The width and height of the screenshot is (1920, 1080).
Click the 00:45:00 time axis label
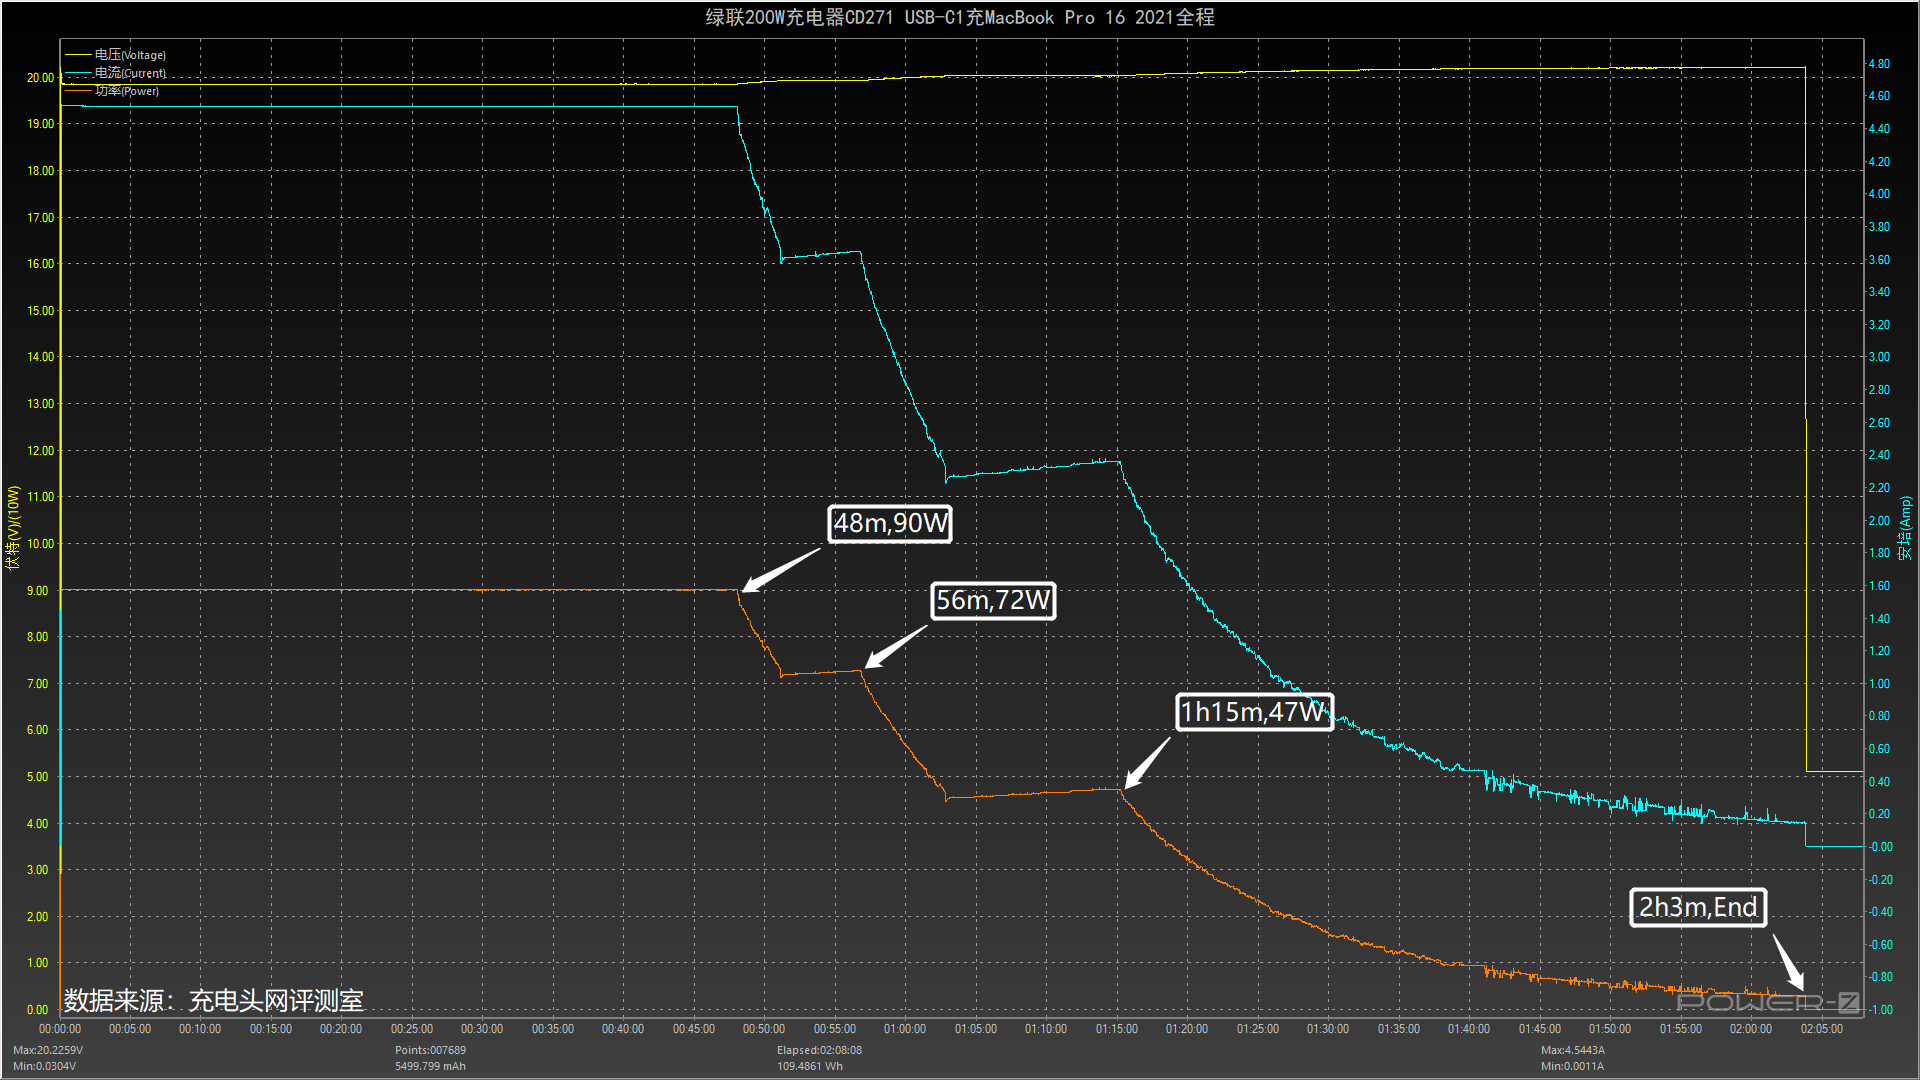pyautogui.click(x=694, y=1029)
